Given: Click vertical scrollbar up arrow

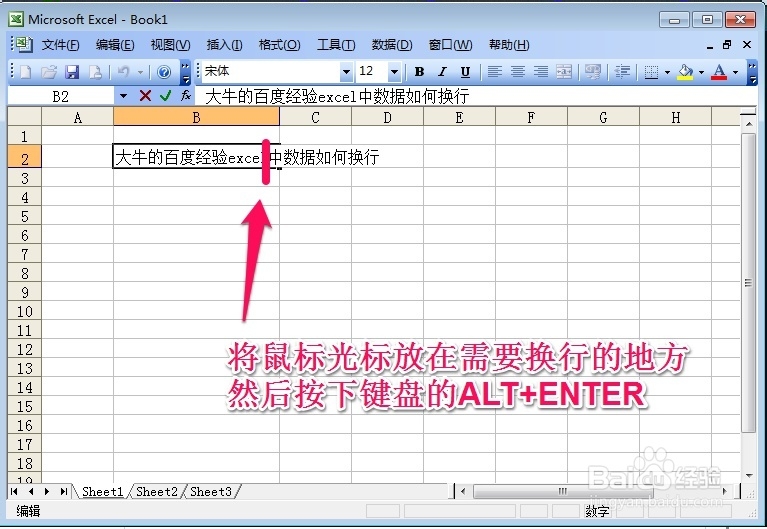Looking at the screenshot, I should (748, 124).
